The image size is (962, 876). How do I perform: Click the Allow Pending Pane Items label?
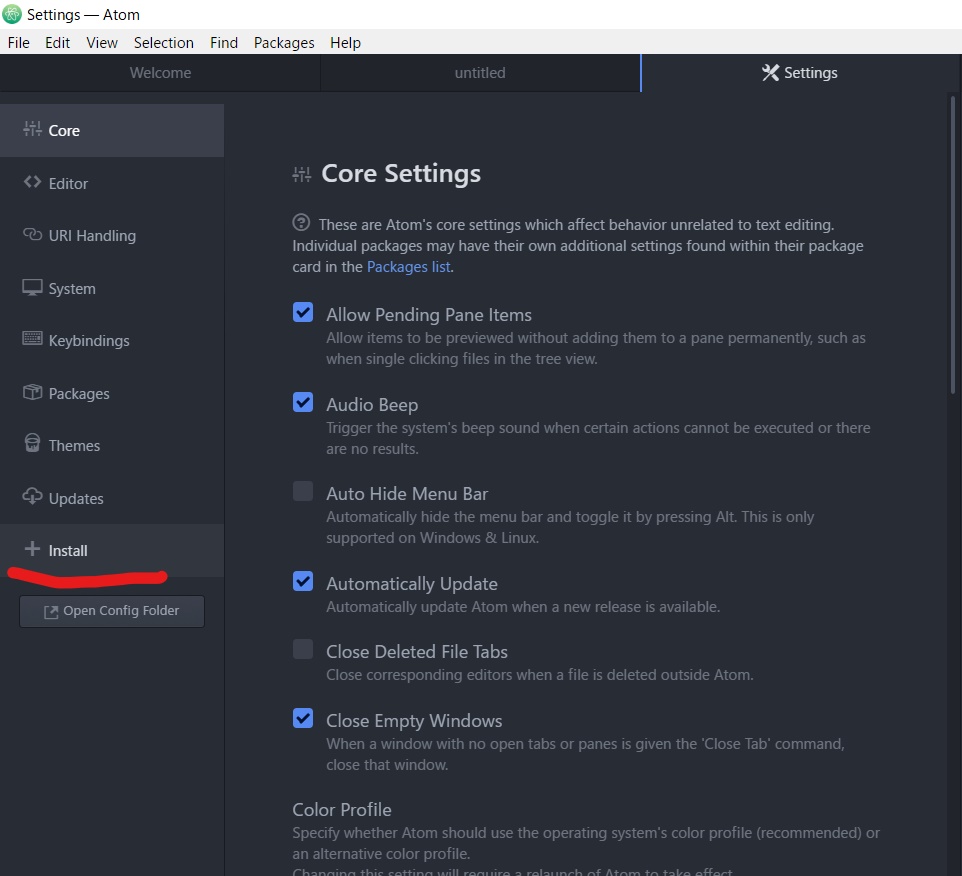click(429, 315)
